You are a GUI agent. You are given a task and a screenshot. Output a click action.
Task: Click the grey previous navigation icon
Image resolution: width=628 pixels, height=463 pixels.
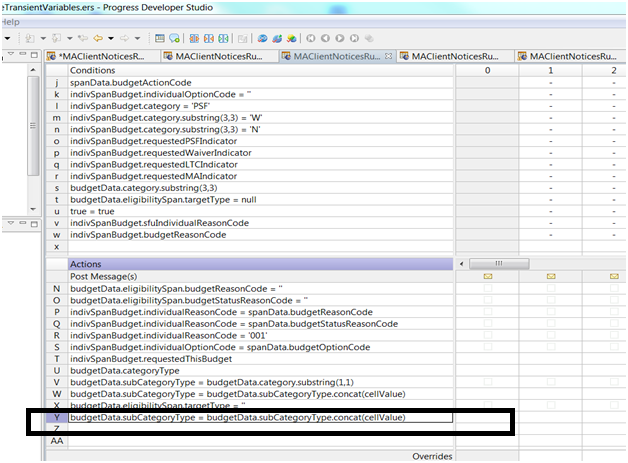tap(325, 38)
